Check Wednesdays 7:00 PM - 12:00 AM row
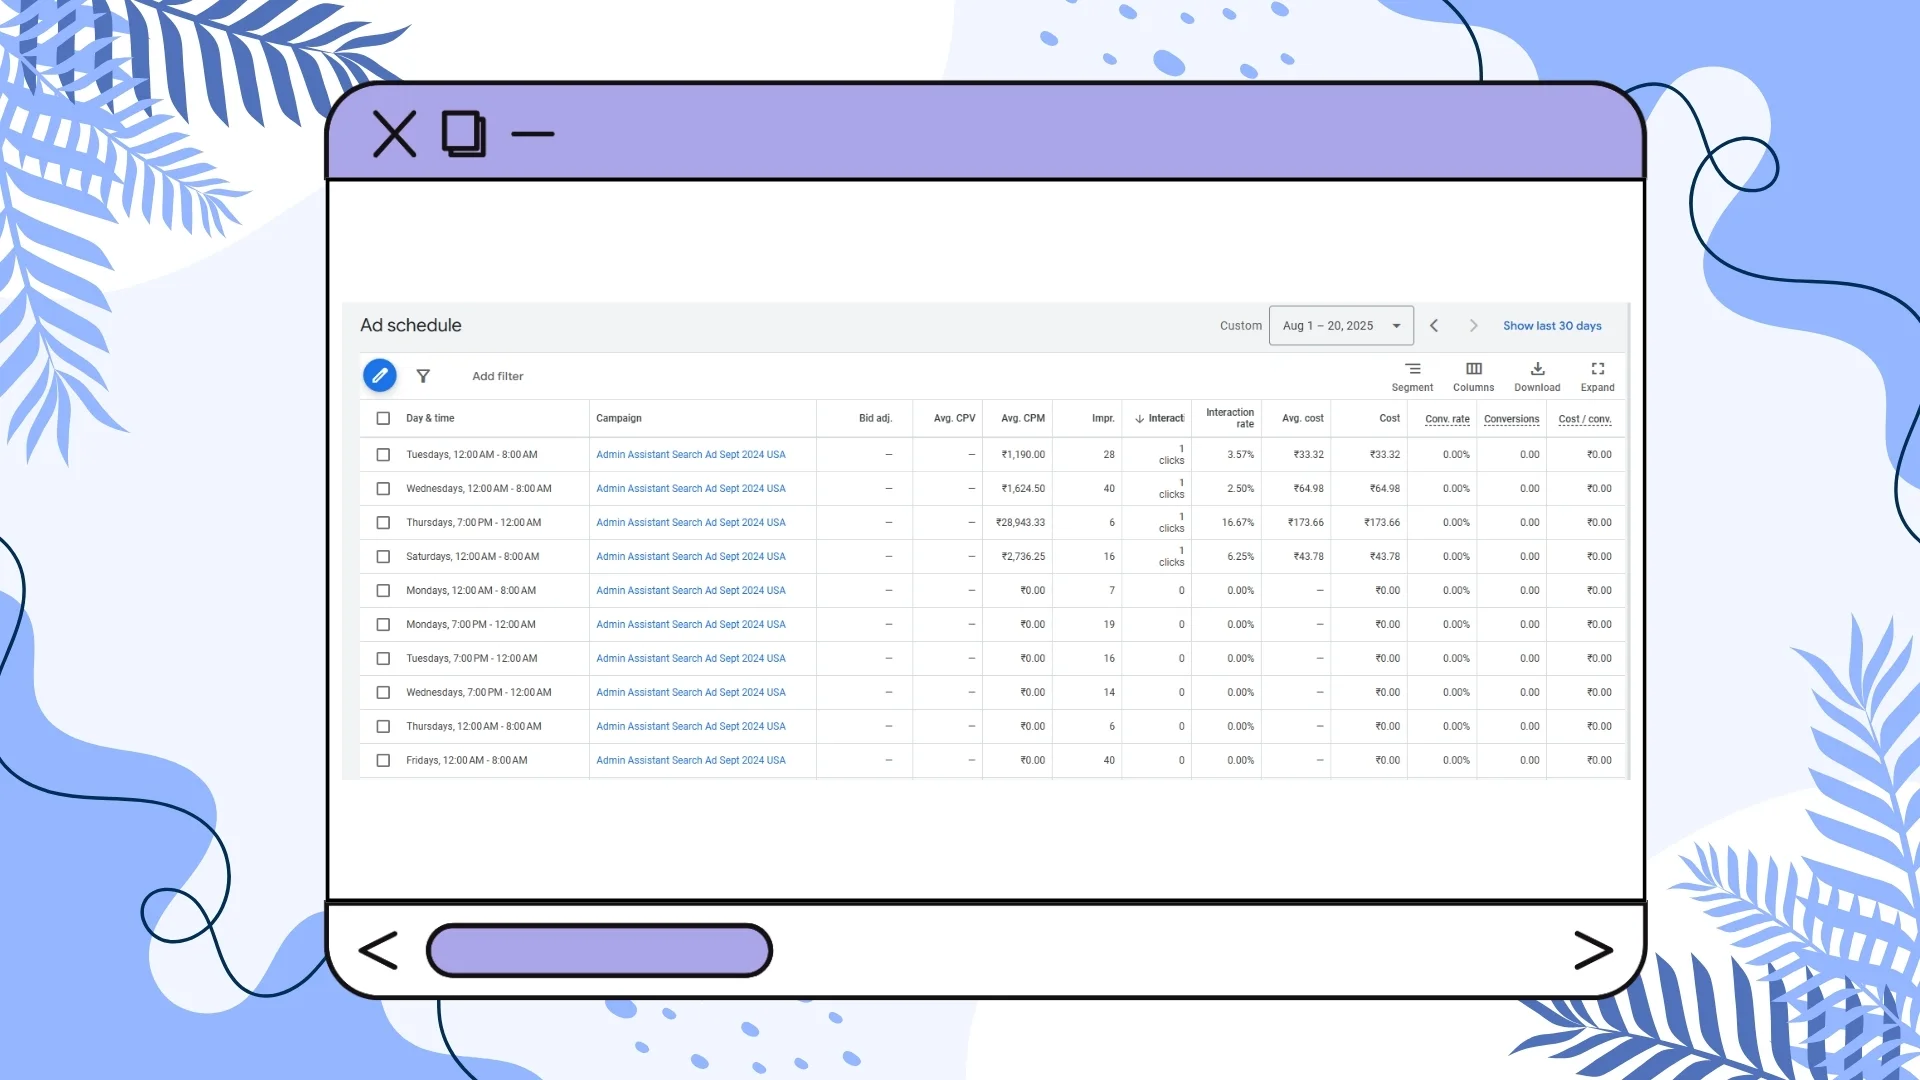 coord(383,693)
